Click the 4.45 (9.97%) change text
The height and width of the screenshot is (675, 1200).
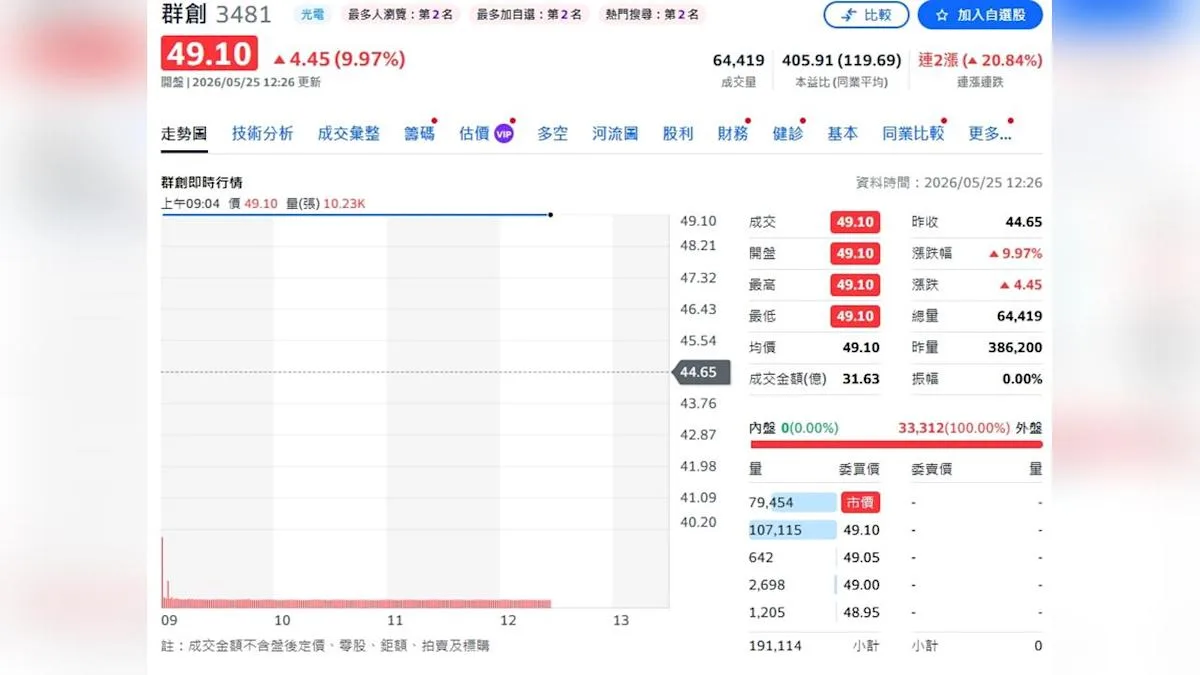point(339,59)
